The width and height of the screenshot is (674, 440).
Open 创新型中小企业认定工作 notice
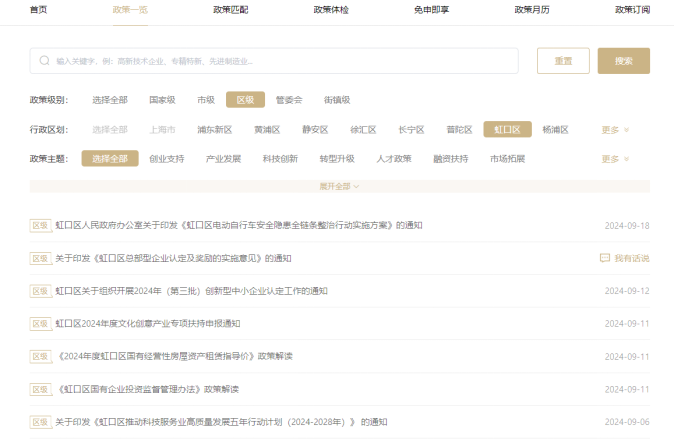pyautogui.click(x=191, y=291)
